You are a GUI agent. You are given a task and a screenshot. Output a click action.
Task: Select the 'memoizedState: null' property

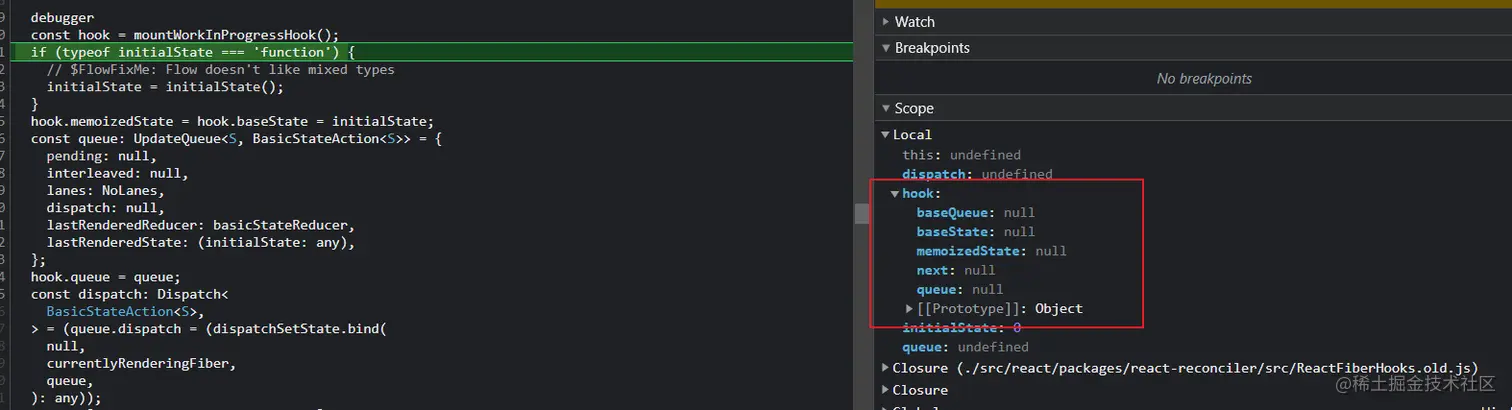[x=991, y=251]
